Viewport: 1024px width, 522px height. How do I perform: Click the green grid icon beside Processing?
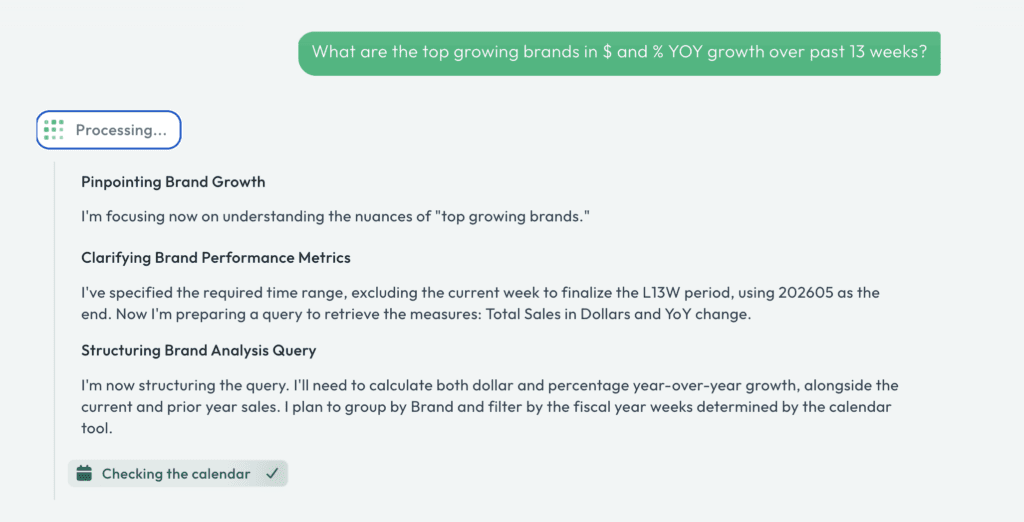tap(54, 129)
